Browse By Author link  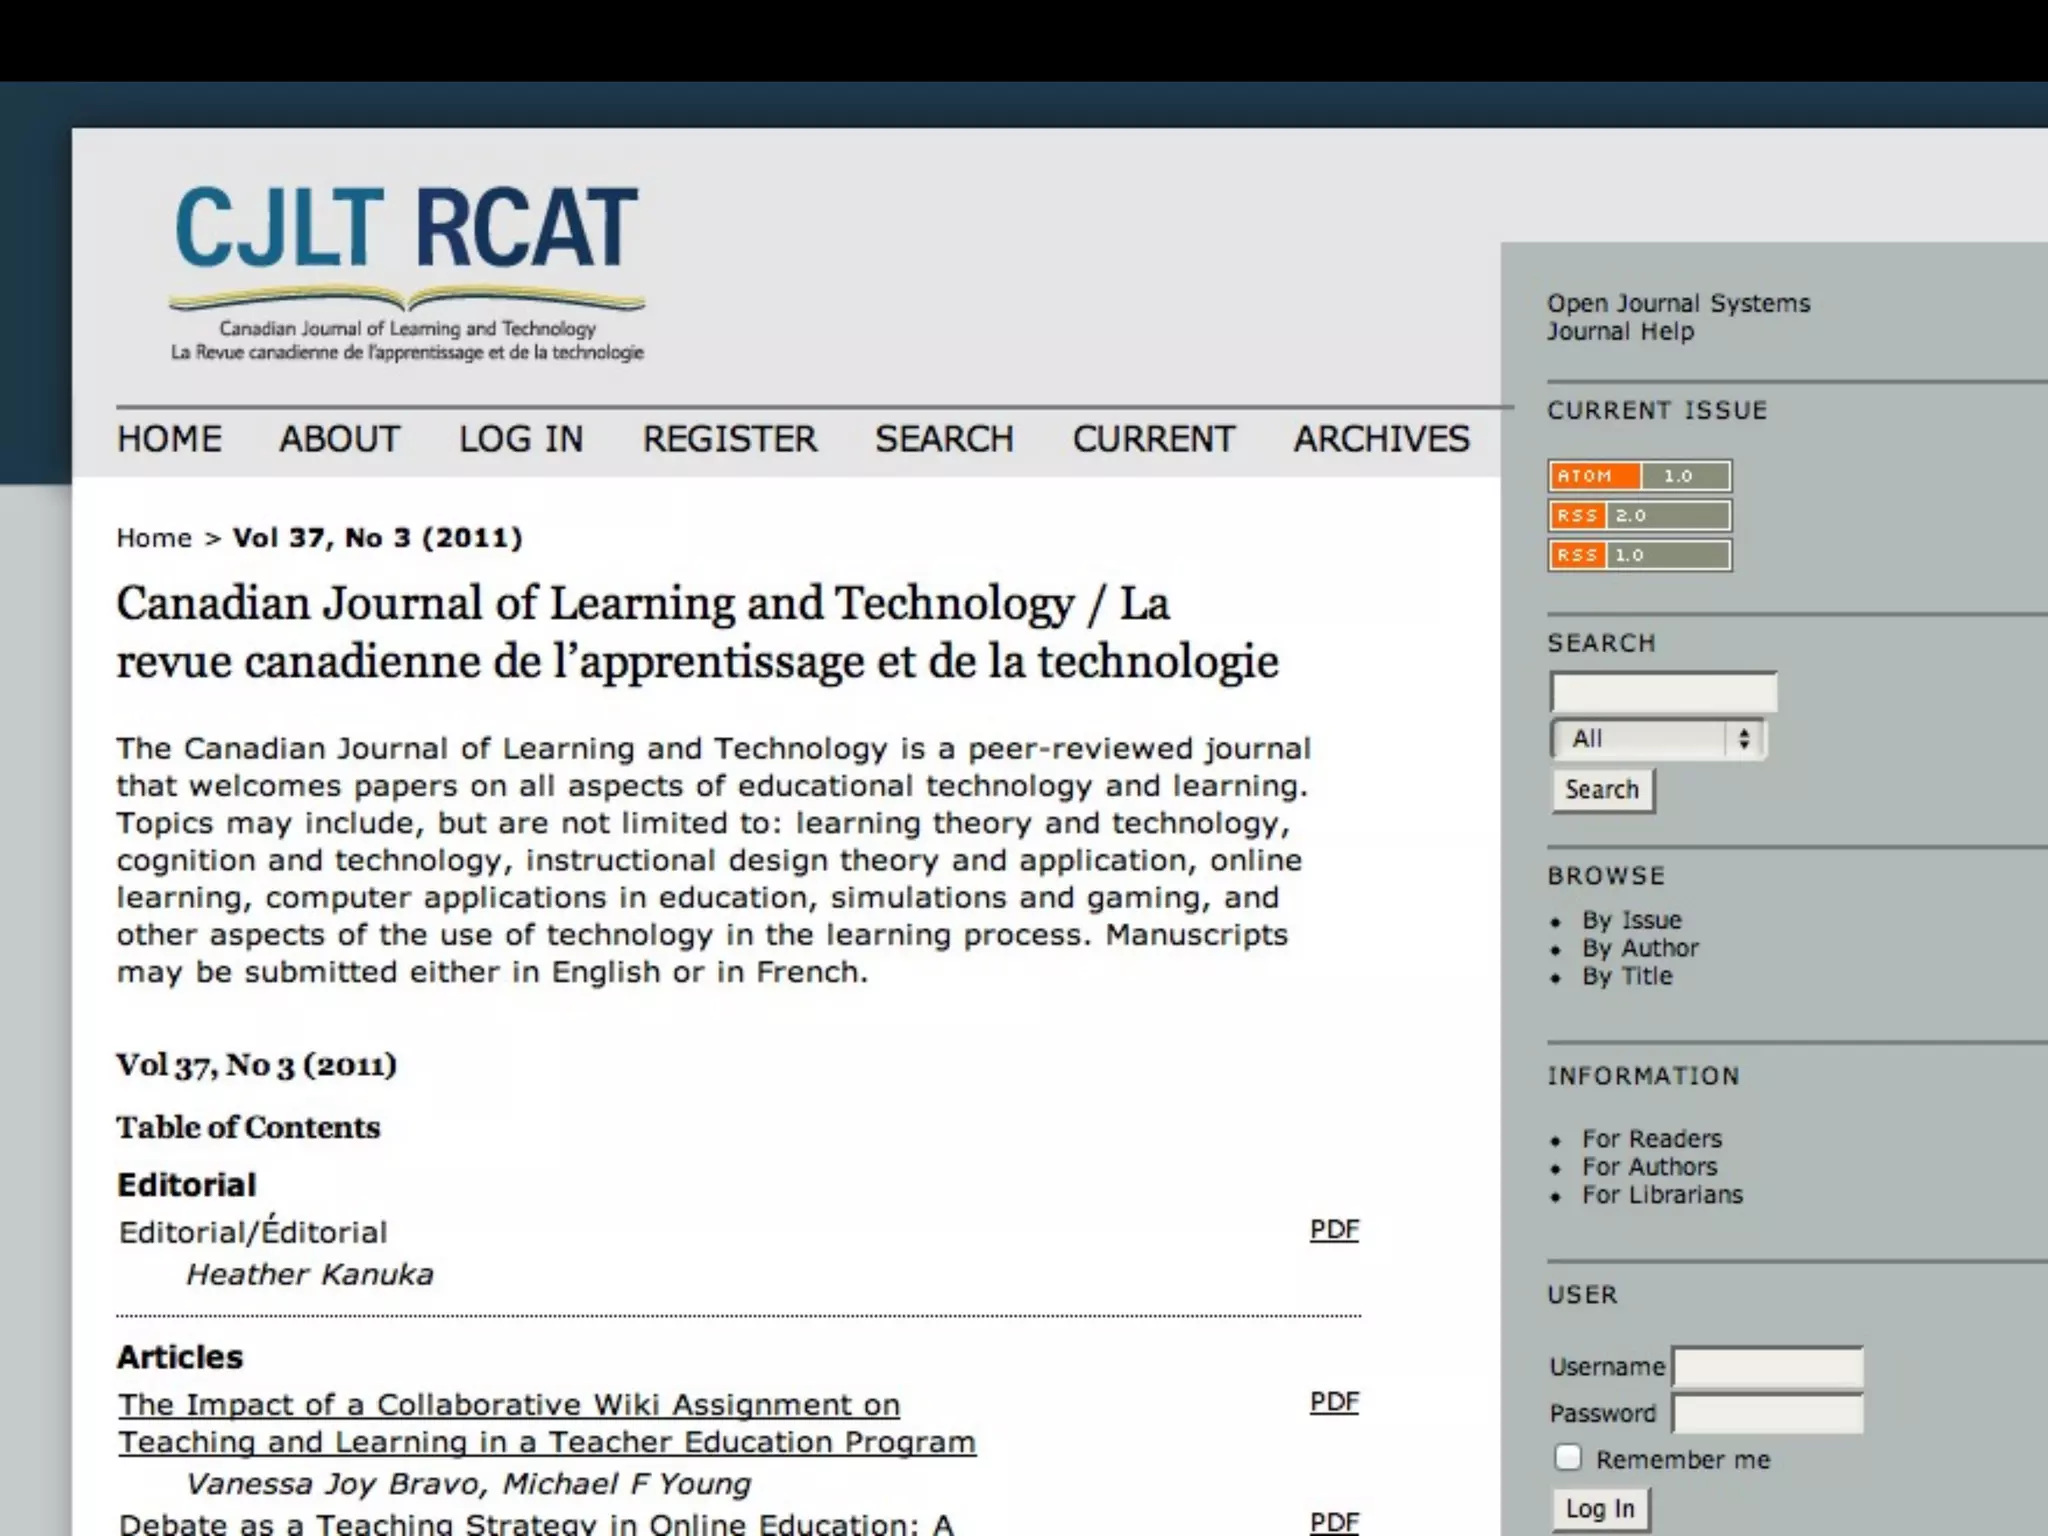[1640, 948]
